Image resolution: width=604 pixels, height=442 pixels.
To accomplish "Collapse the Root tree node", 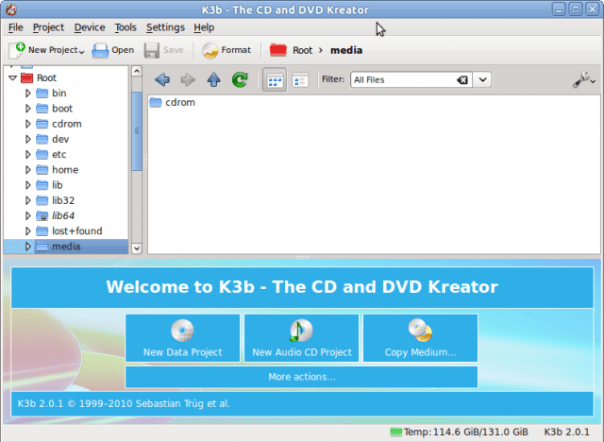I will pos(12,78).
